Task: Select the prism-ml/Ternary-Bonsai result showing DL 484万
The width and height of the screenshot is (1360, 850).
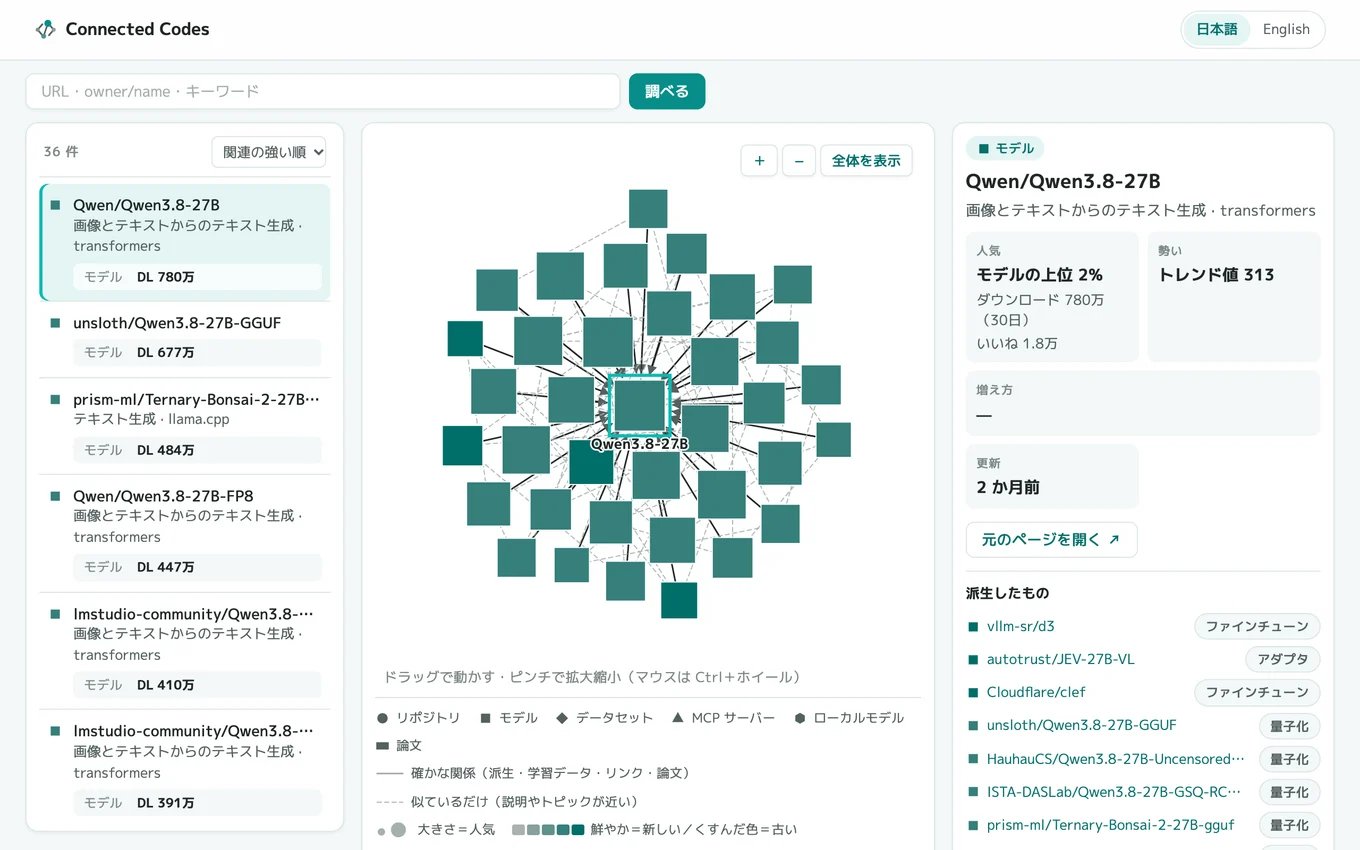Action: [x=185, y=426]
